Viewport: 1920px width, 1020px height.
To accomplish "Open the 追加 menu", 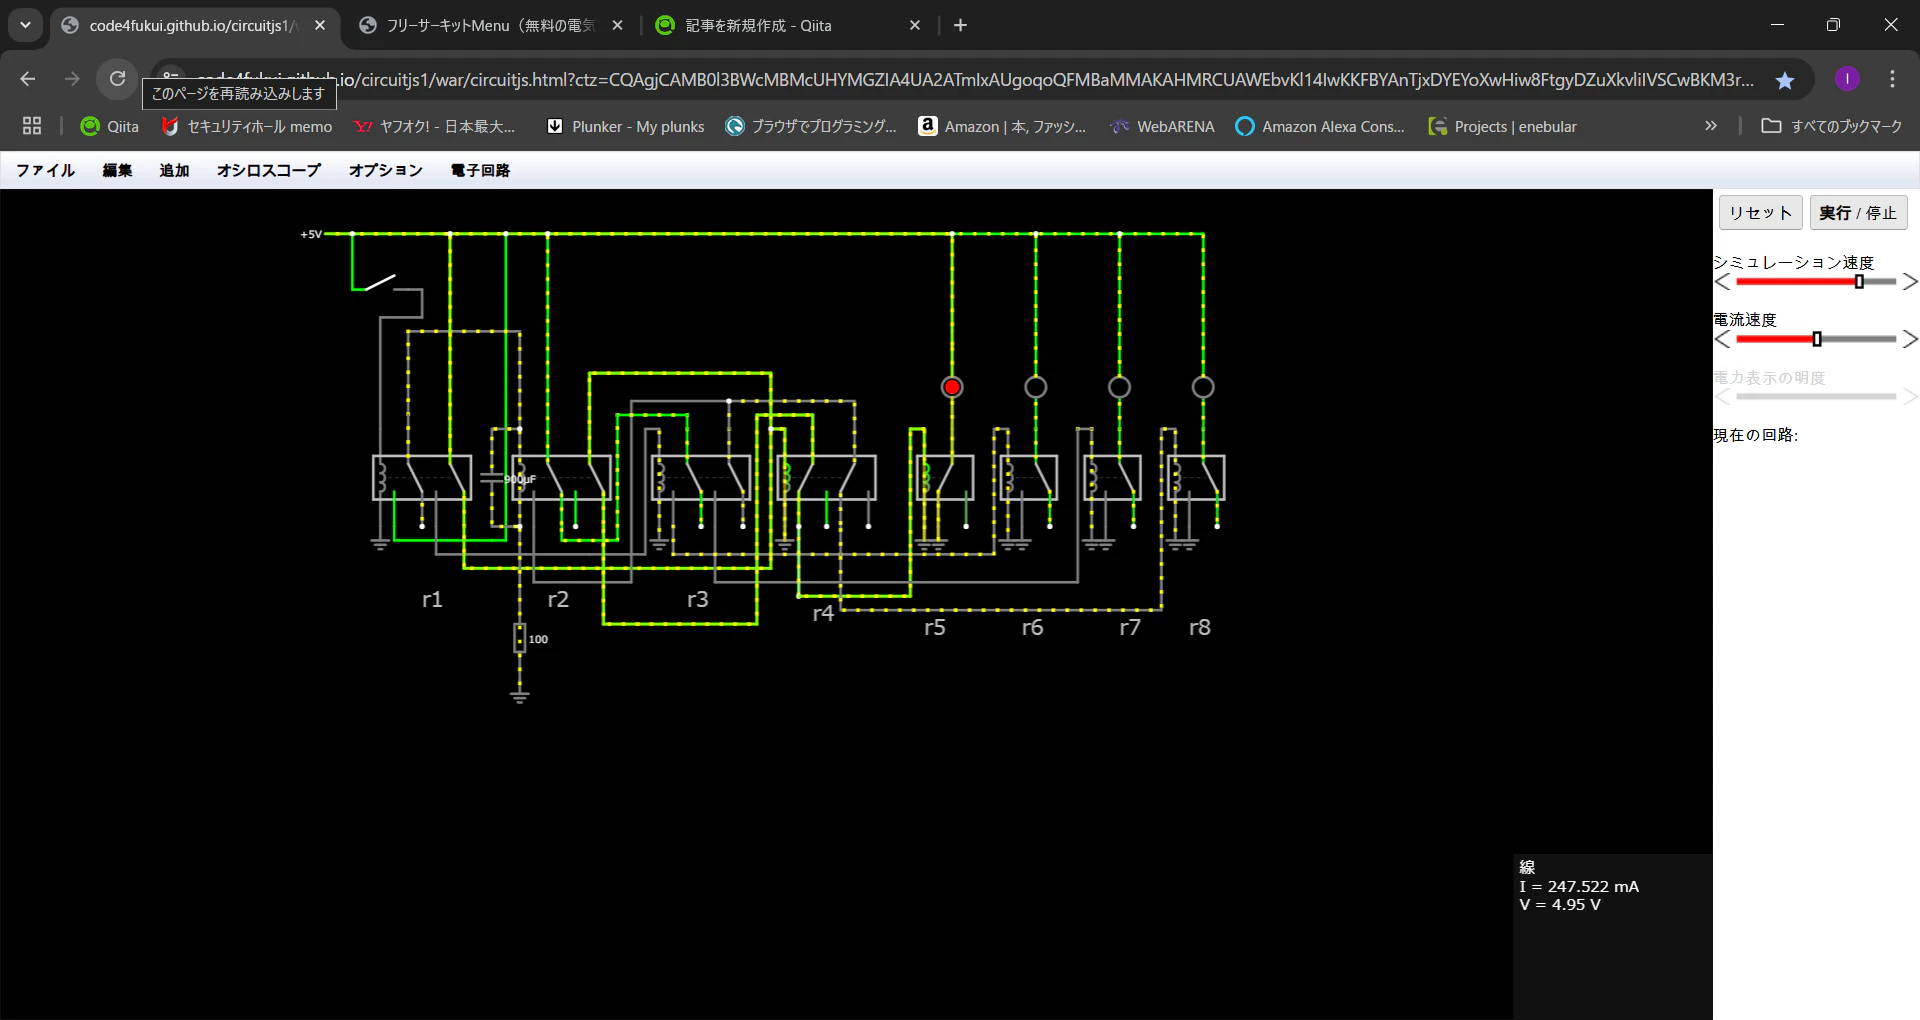I will tap(174, 170).
